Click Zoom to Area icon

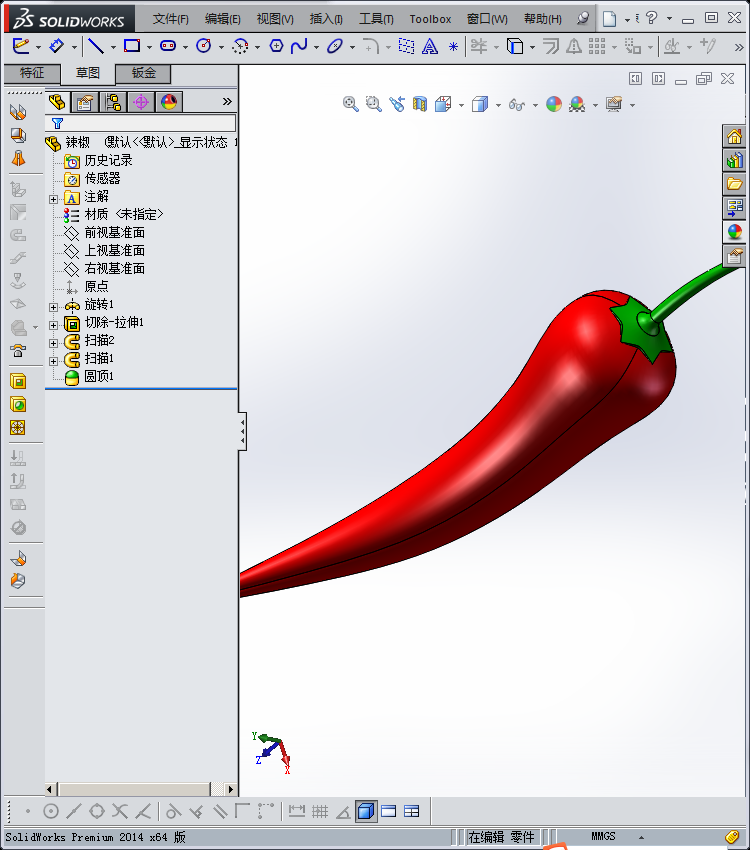[x=373, y=104]
